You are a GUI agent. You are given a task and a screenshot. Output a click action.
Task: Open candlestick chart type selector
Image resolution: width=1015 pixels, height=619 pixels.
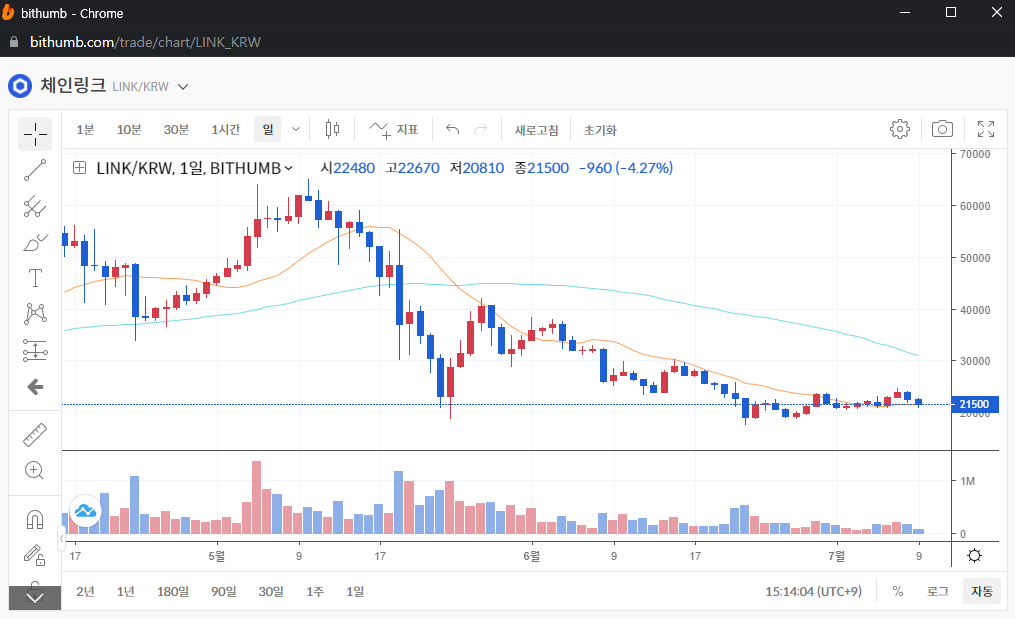332,129
